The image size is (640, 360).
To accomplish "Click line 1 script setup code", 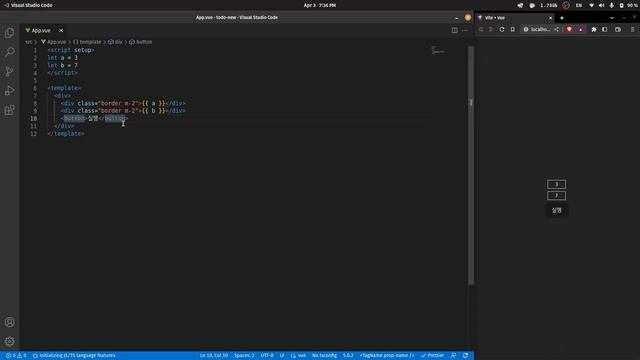I will pyautogui.click(x=71, y=50).
